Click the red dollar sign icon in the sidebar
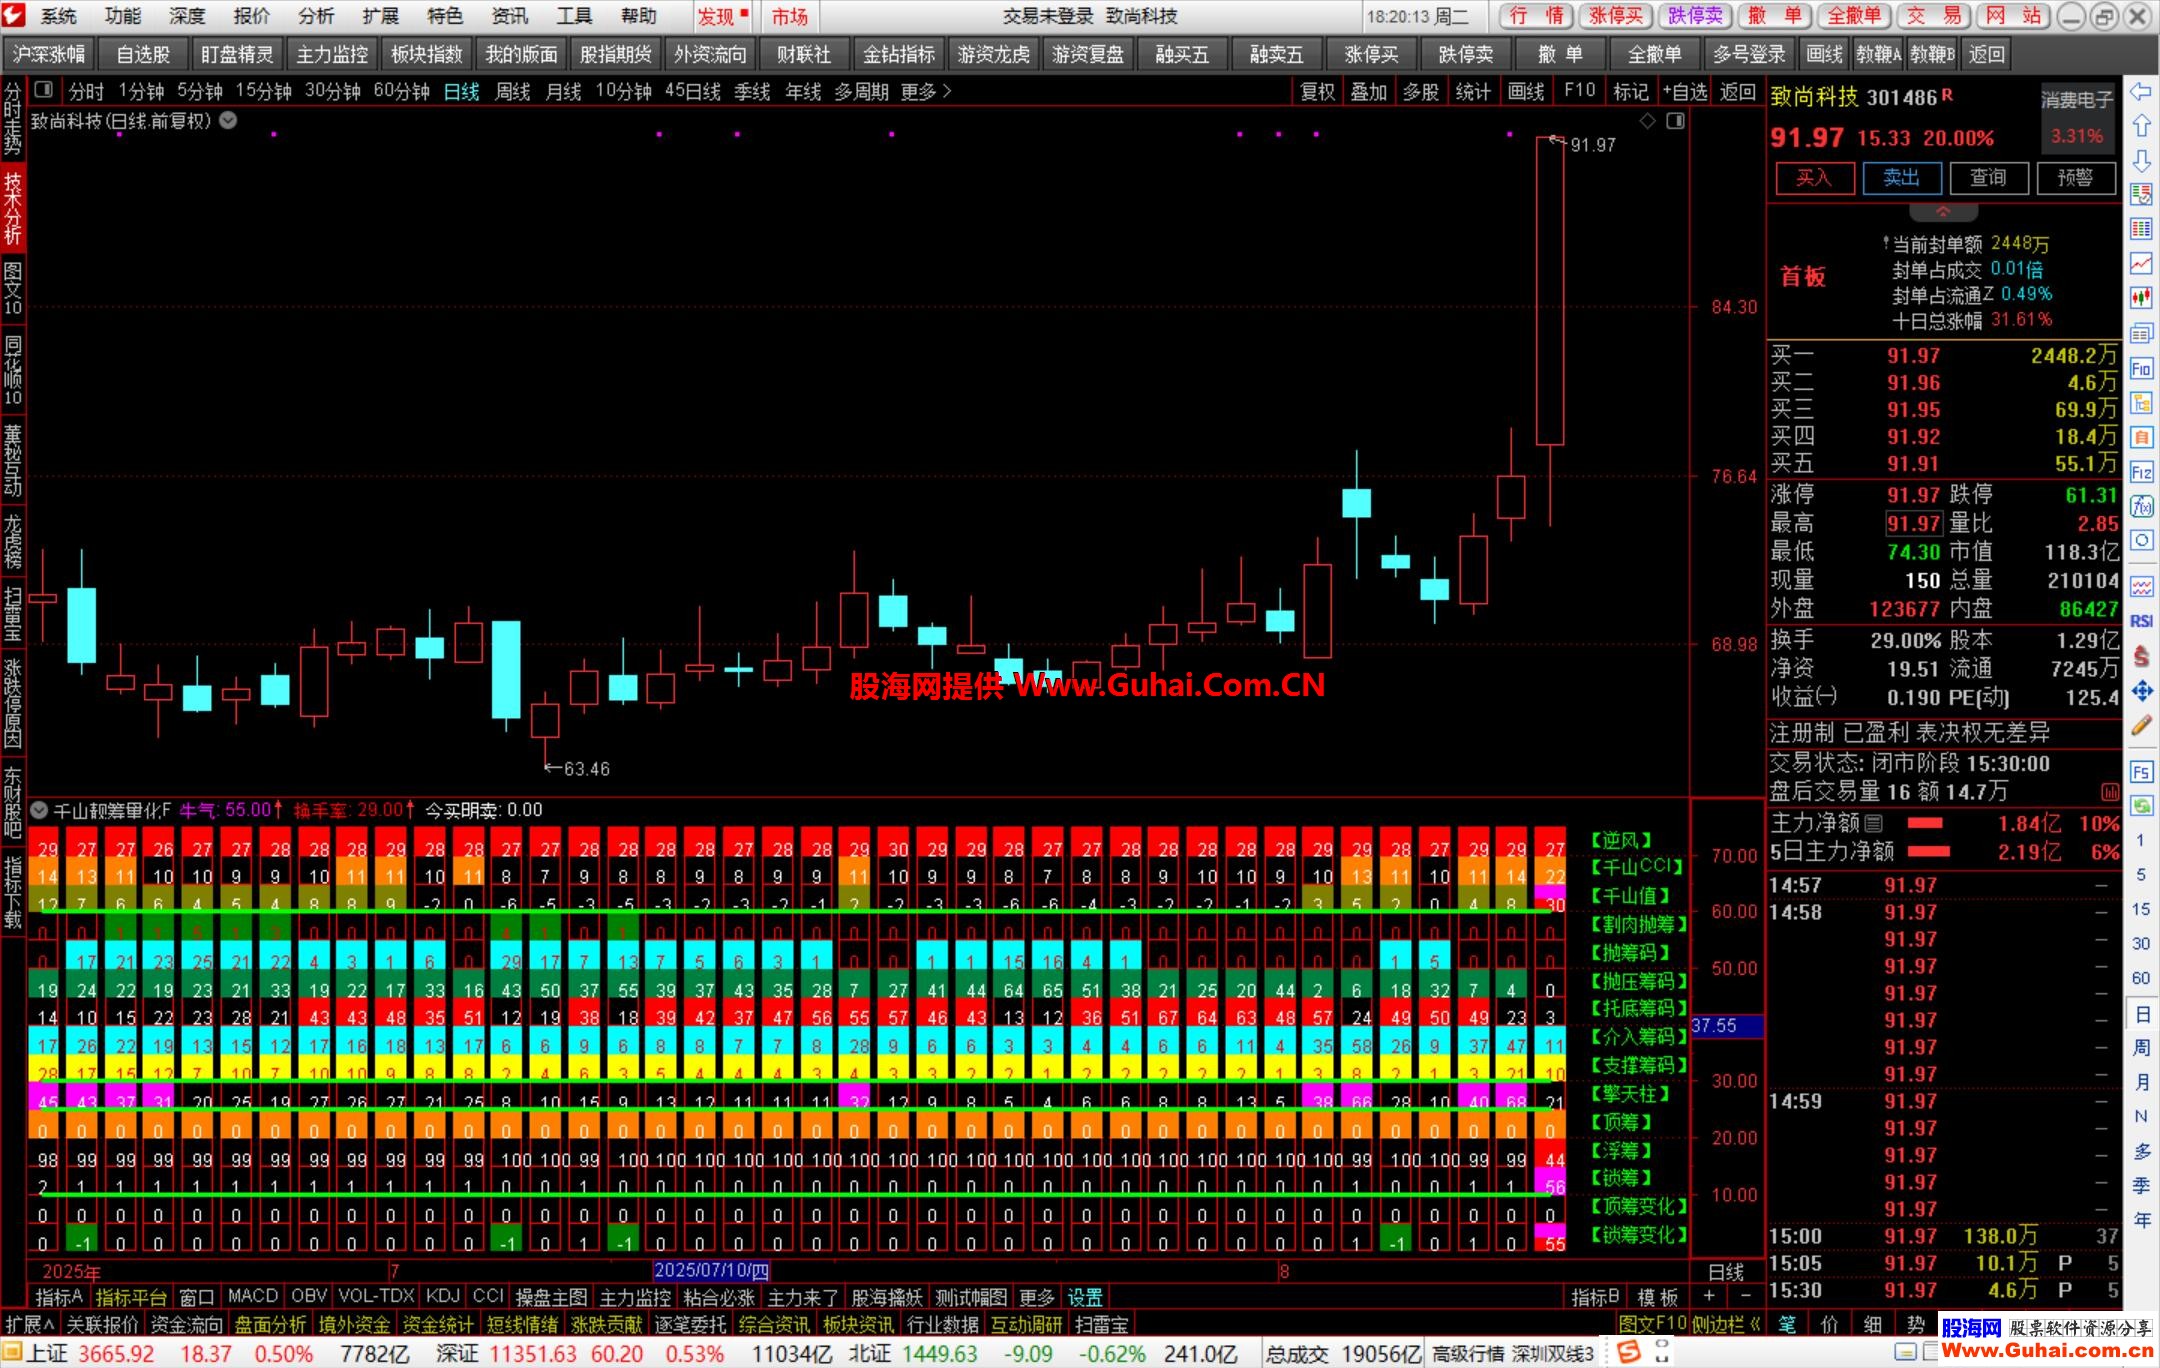The width and height of the screenshot is (2160, 1368). (2141, 656)
